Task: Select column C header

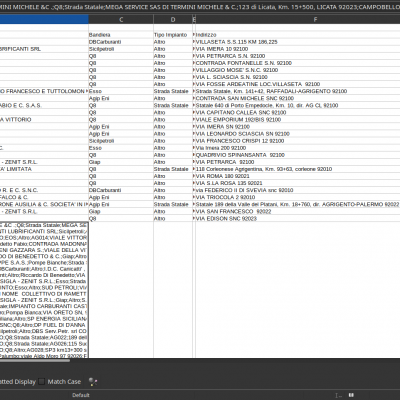Action: 121,20
